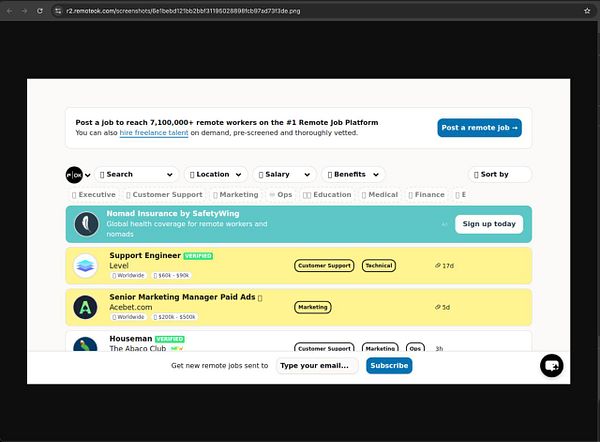Click the Technical tag on Support Engineer
This screenshot has width=600, height=442.
[x=379, y=266]
